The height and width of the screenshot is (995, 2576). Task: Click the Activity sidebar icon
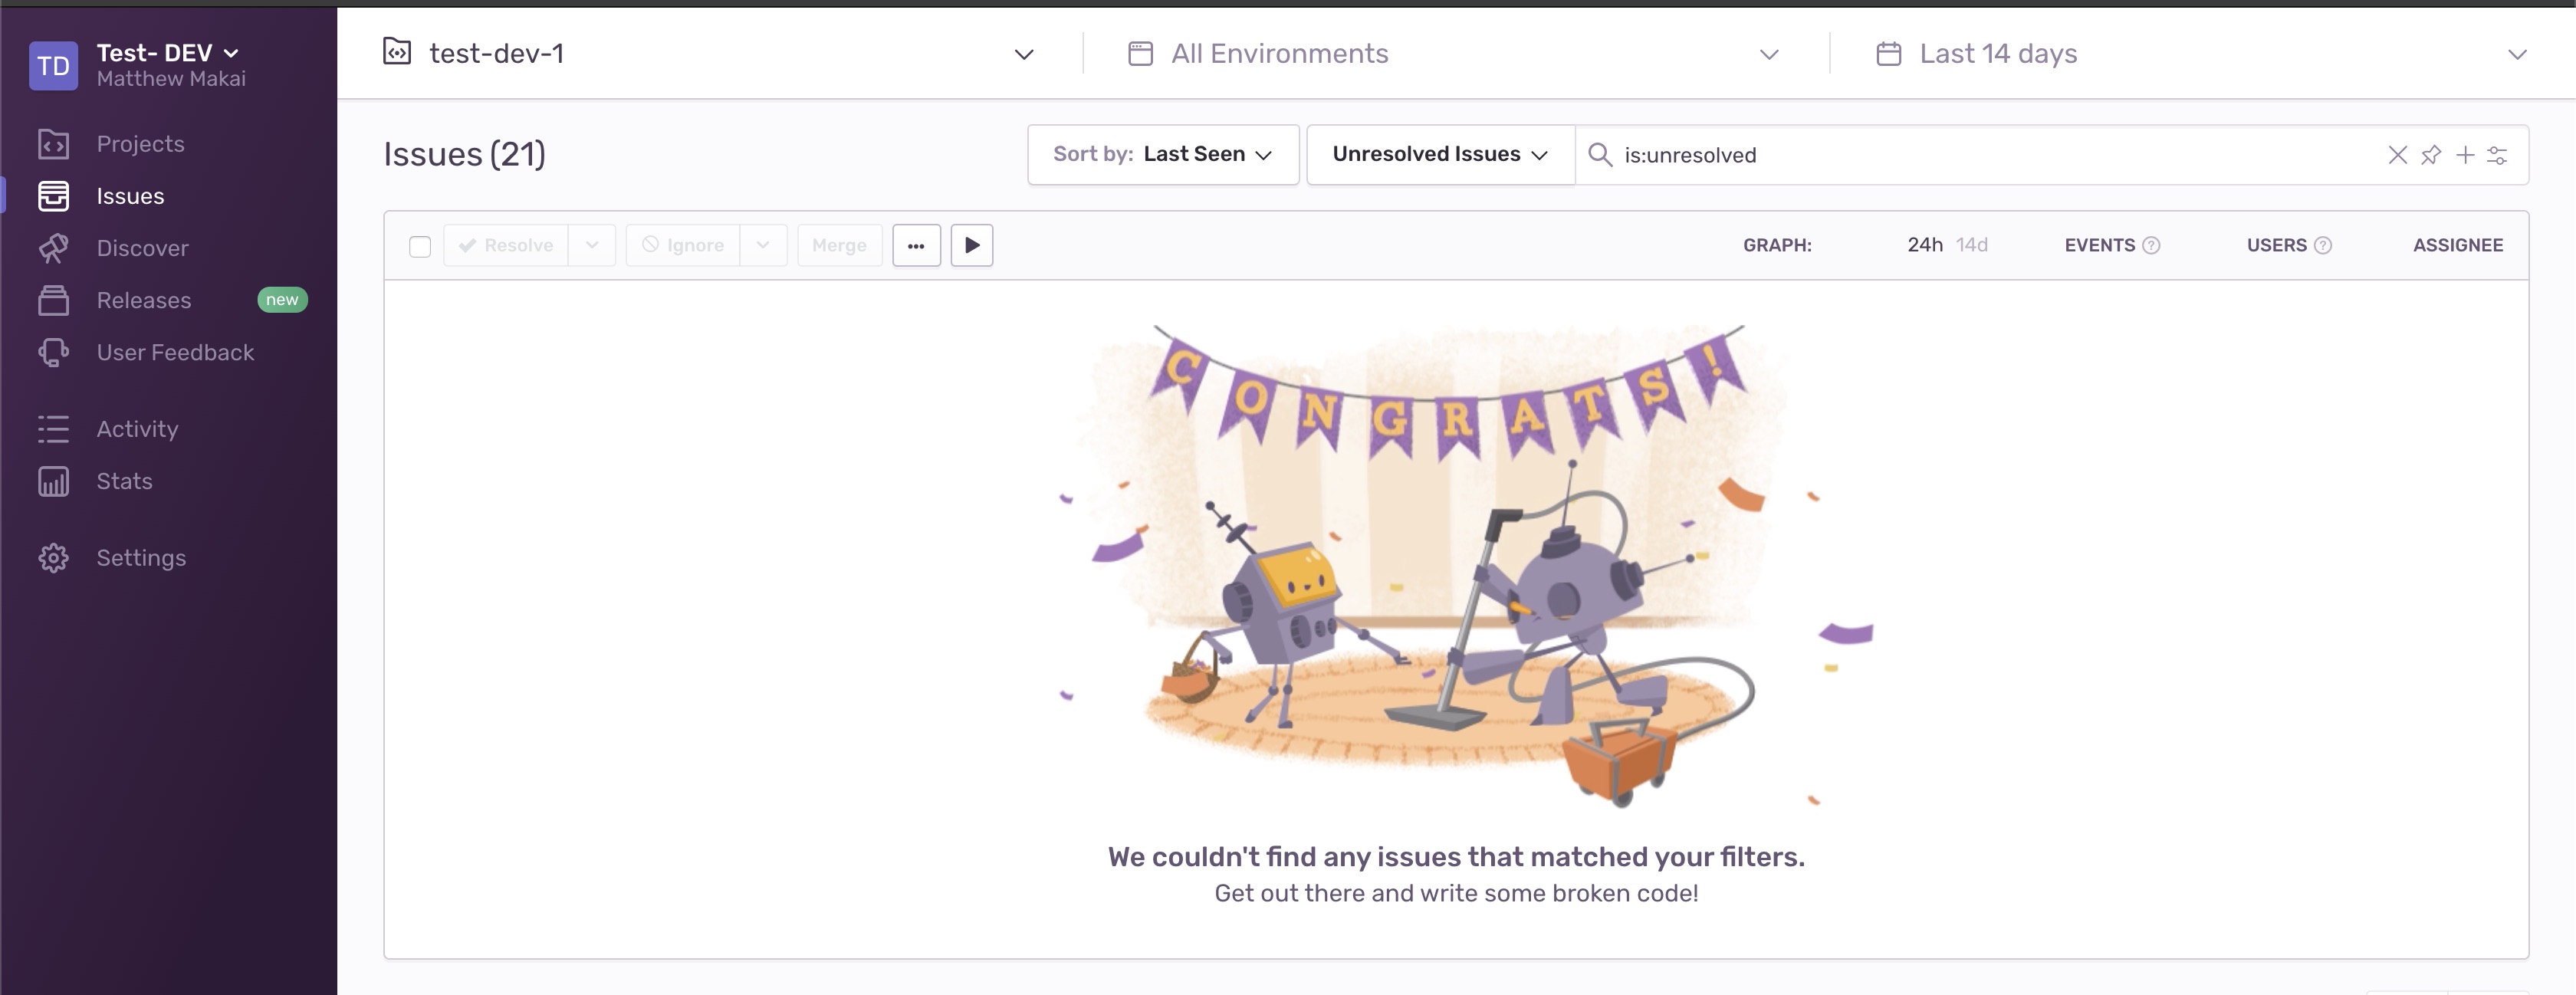(x=54, y=429)
